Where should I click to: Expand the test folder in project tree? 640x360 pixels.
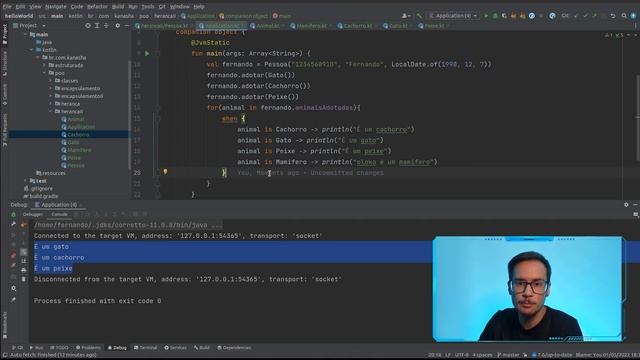point(25,181)
